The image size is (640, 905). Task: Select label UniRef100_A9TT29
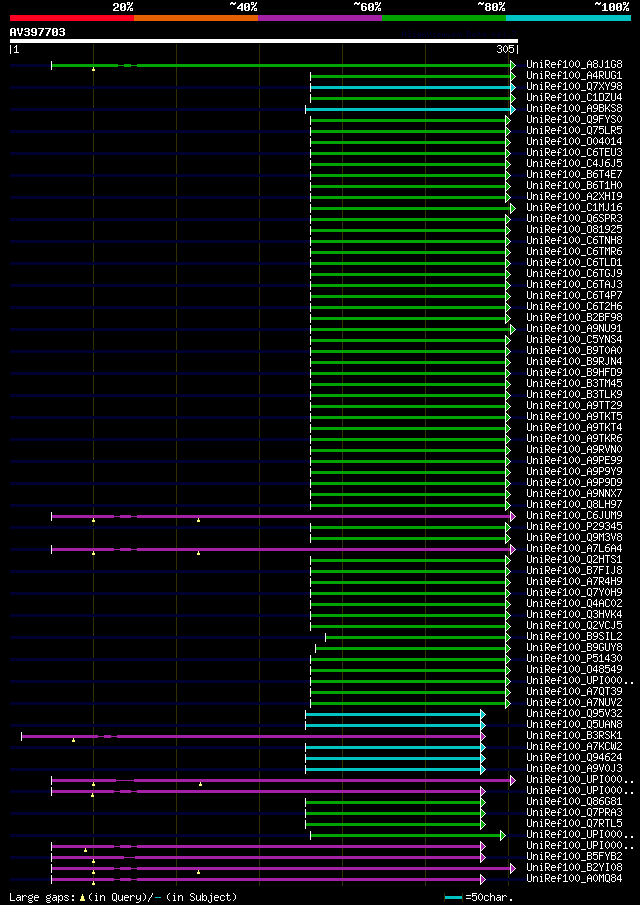coord(574,406)
